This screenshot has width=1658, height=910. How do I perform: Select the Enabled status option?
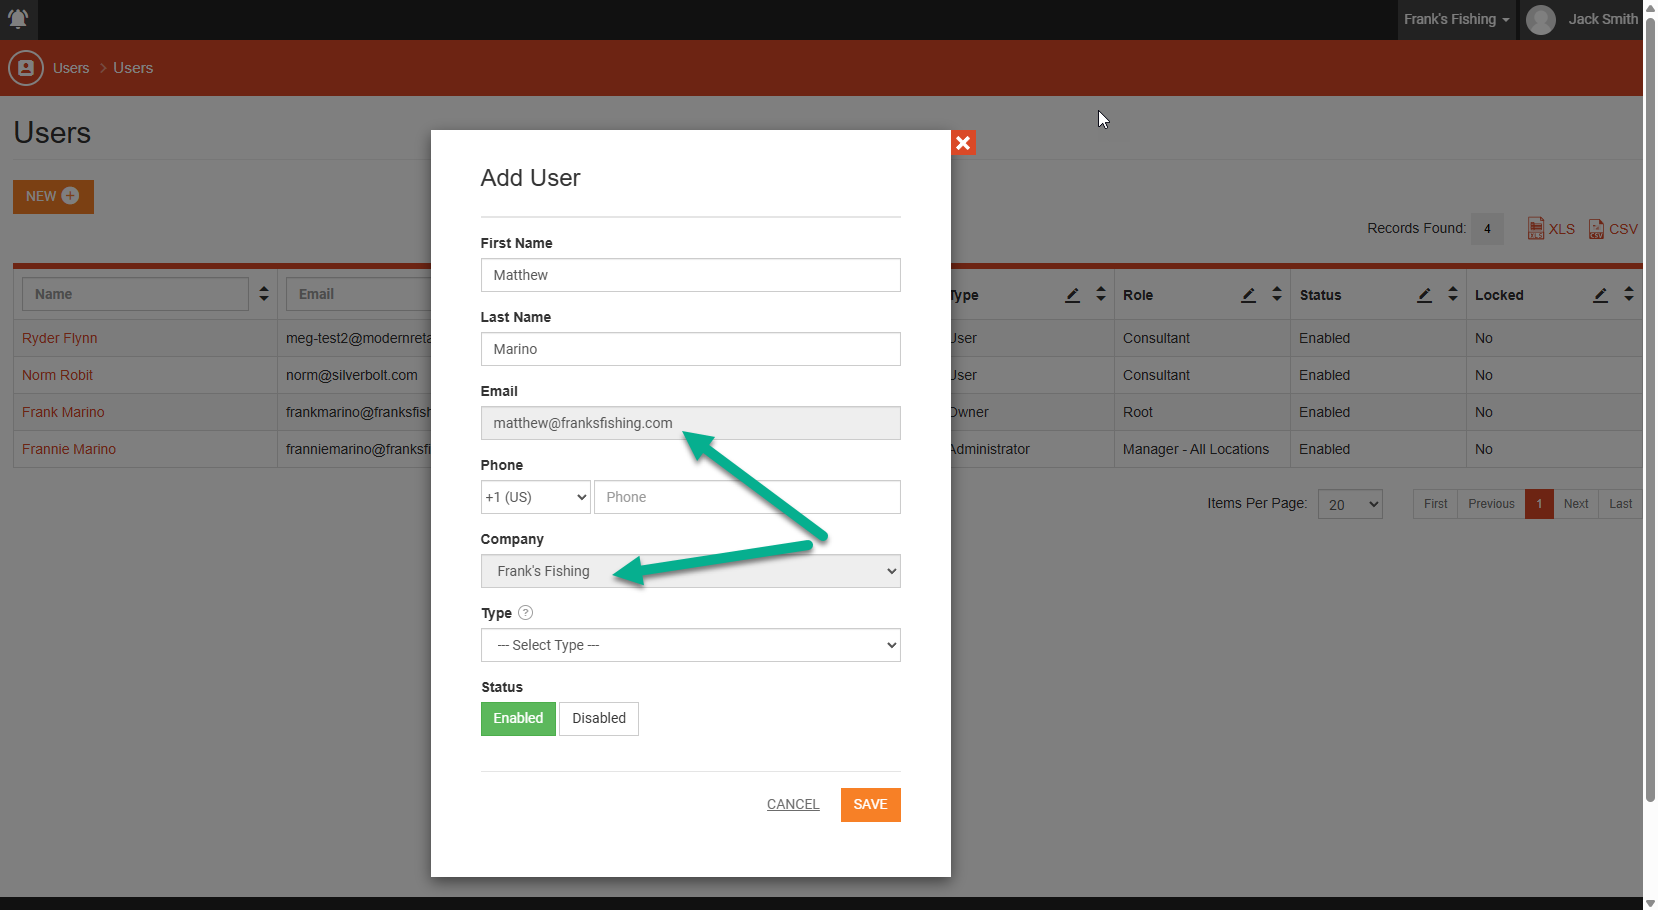coord(518,719)
